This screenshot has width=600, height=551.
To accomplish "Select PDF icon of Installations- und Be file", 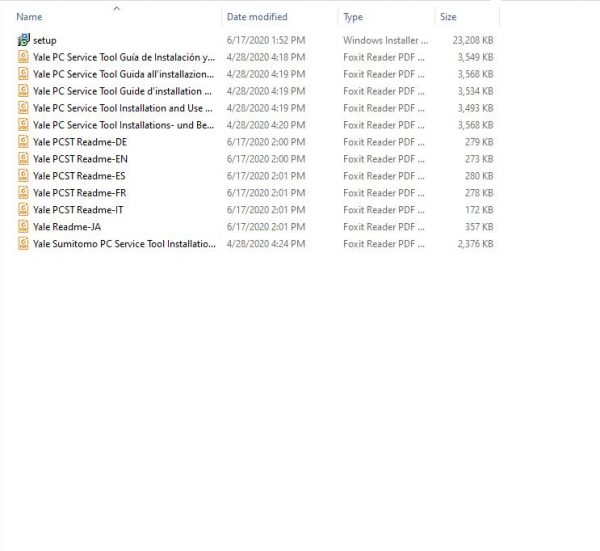I will [23, 125].
